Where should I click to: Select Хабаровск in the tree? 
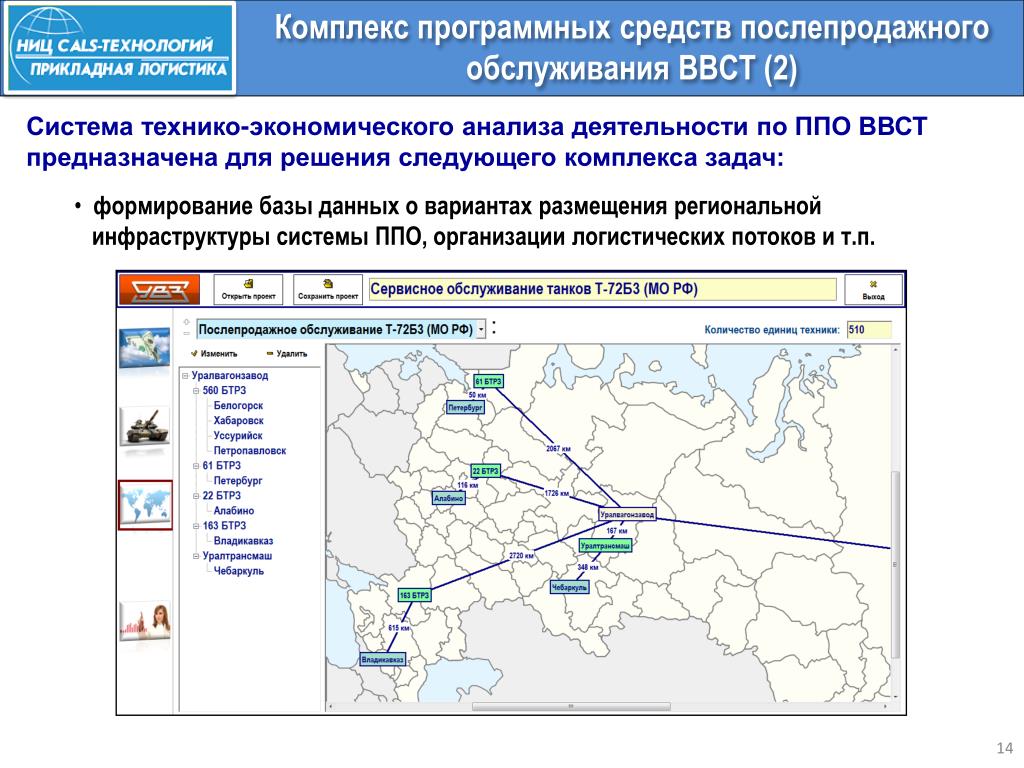[238, 421]
